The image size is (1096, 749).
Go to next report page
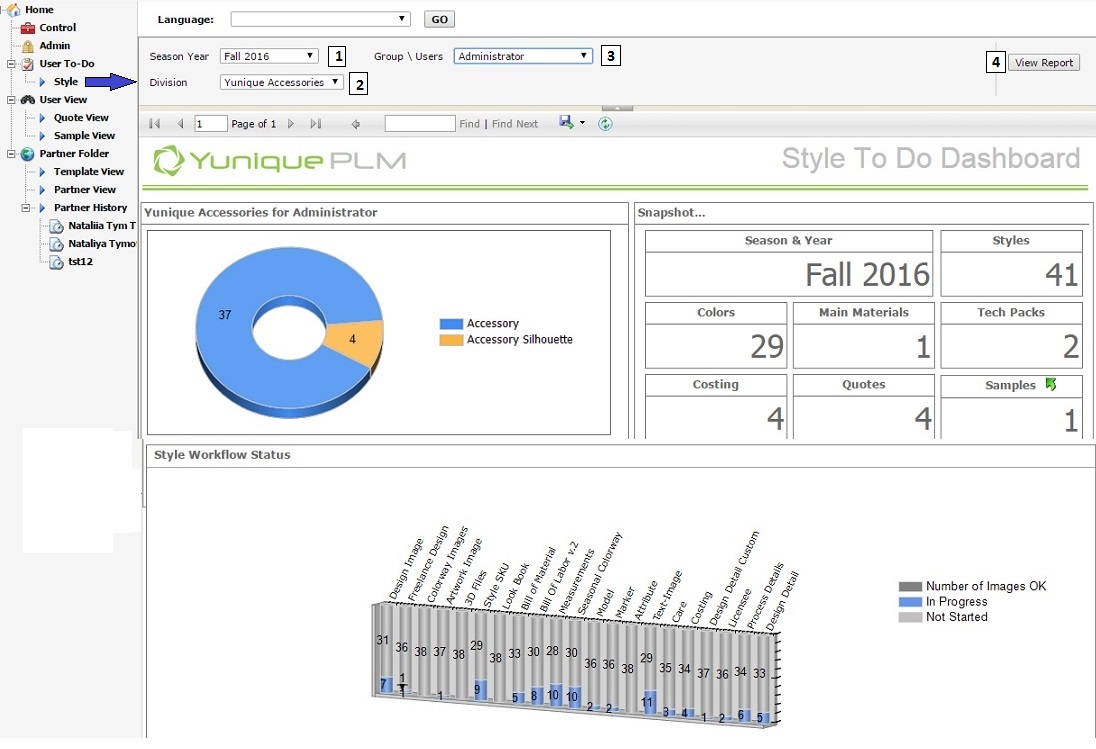291,124
